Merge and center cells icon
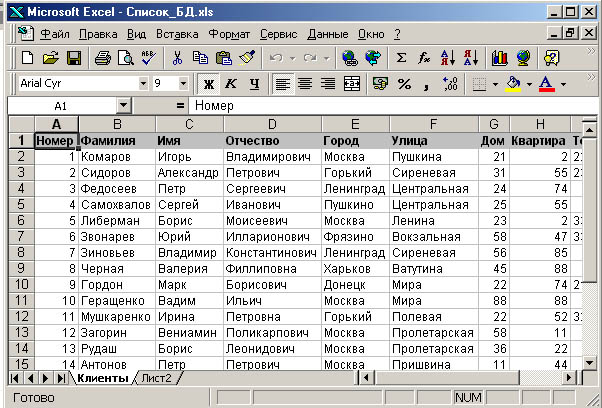Image resolution: width=602 pixels, height=408 pixels. [x=352, y=83]
